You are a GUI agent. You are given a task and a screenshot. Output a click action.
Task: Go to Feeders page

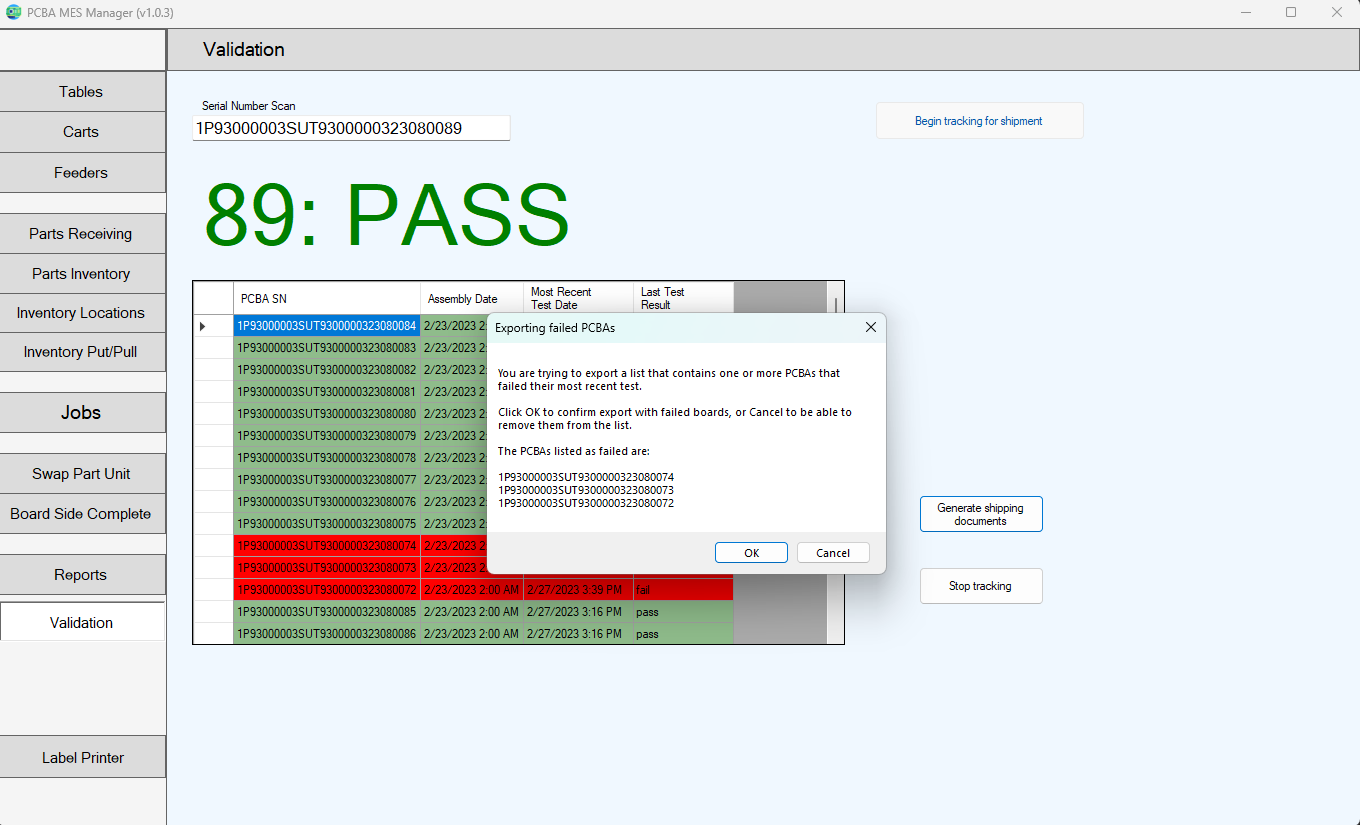click(82, 173)
